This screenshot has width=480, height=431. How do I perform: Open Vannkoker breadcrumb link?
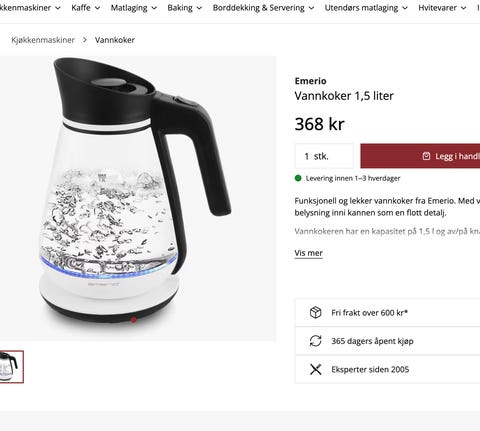pos(115,40)
